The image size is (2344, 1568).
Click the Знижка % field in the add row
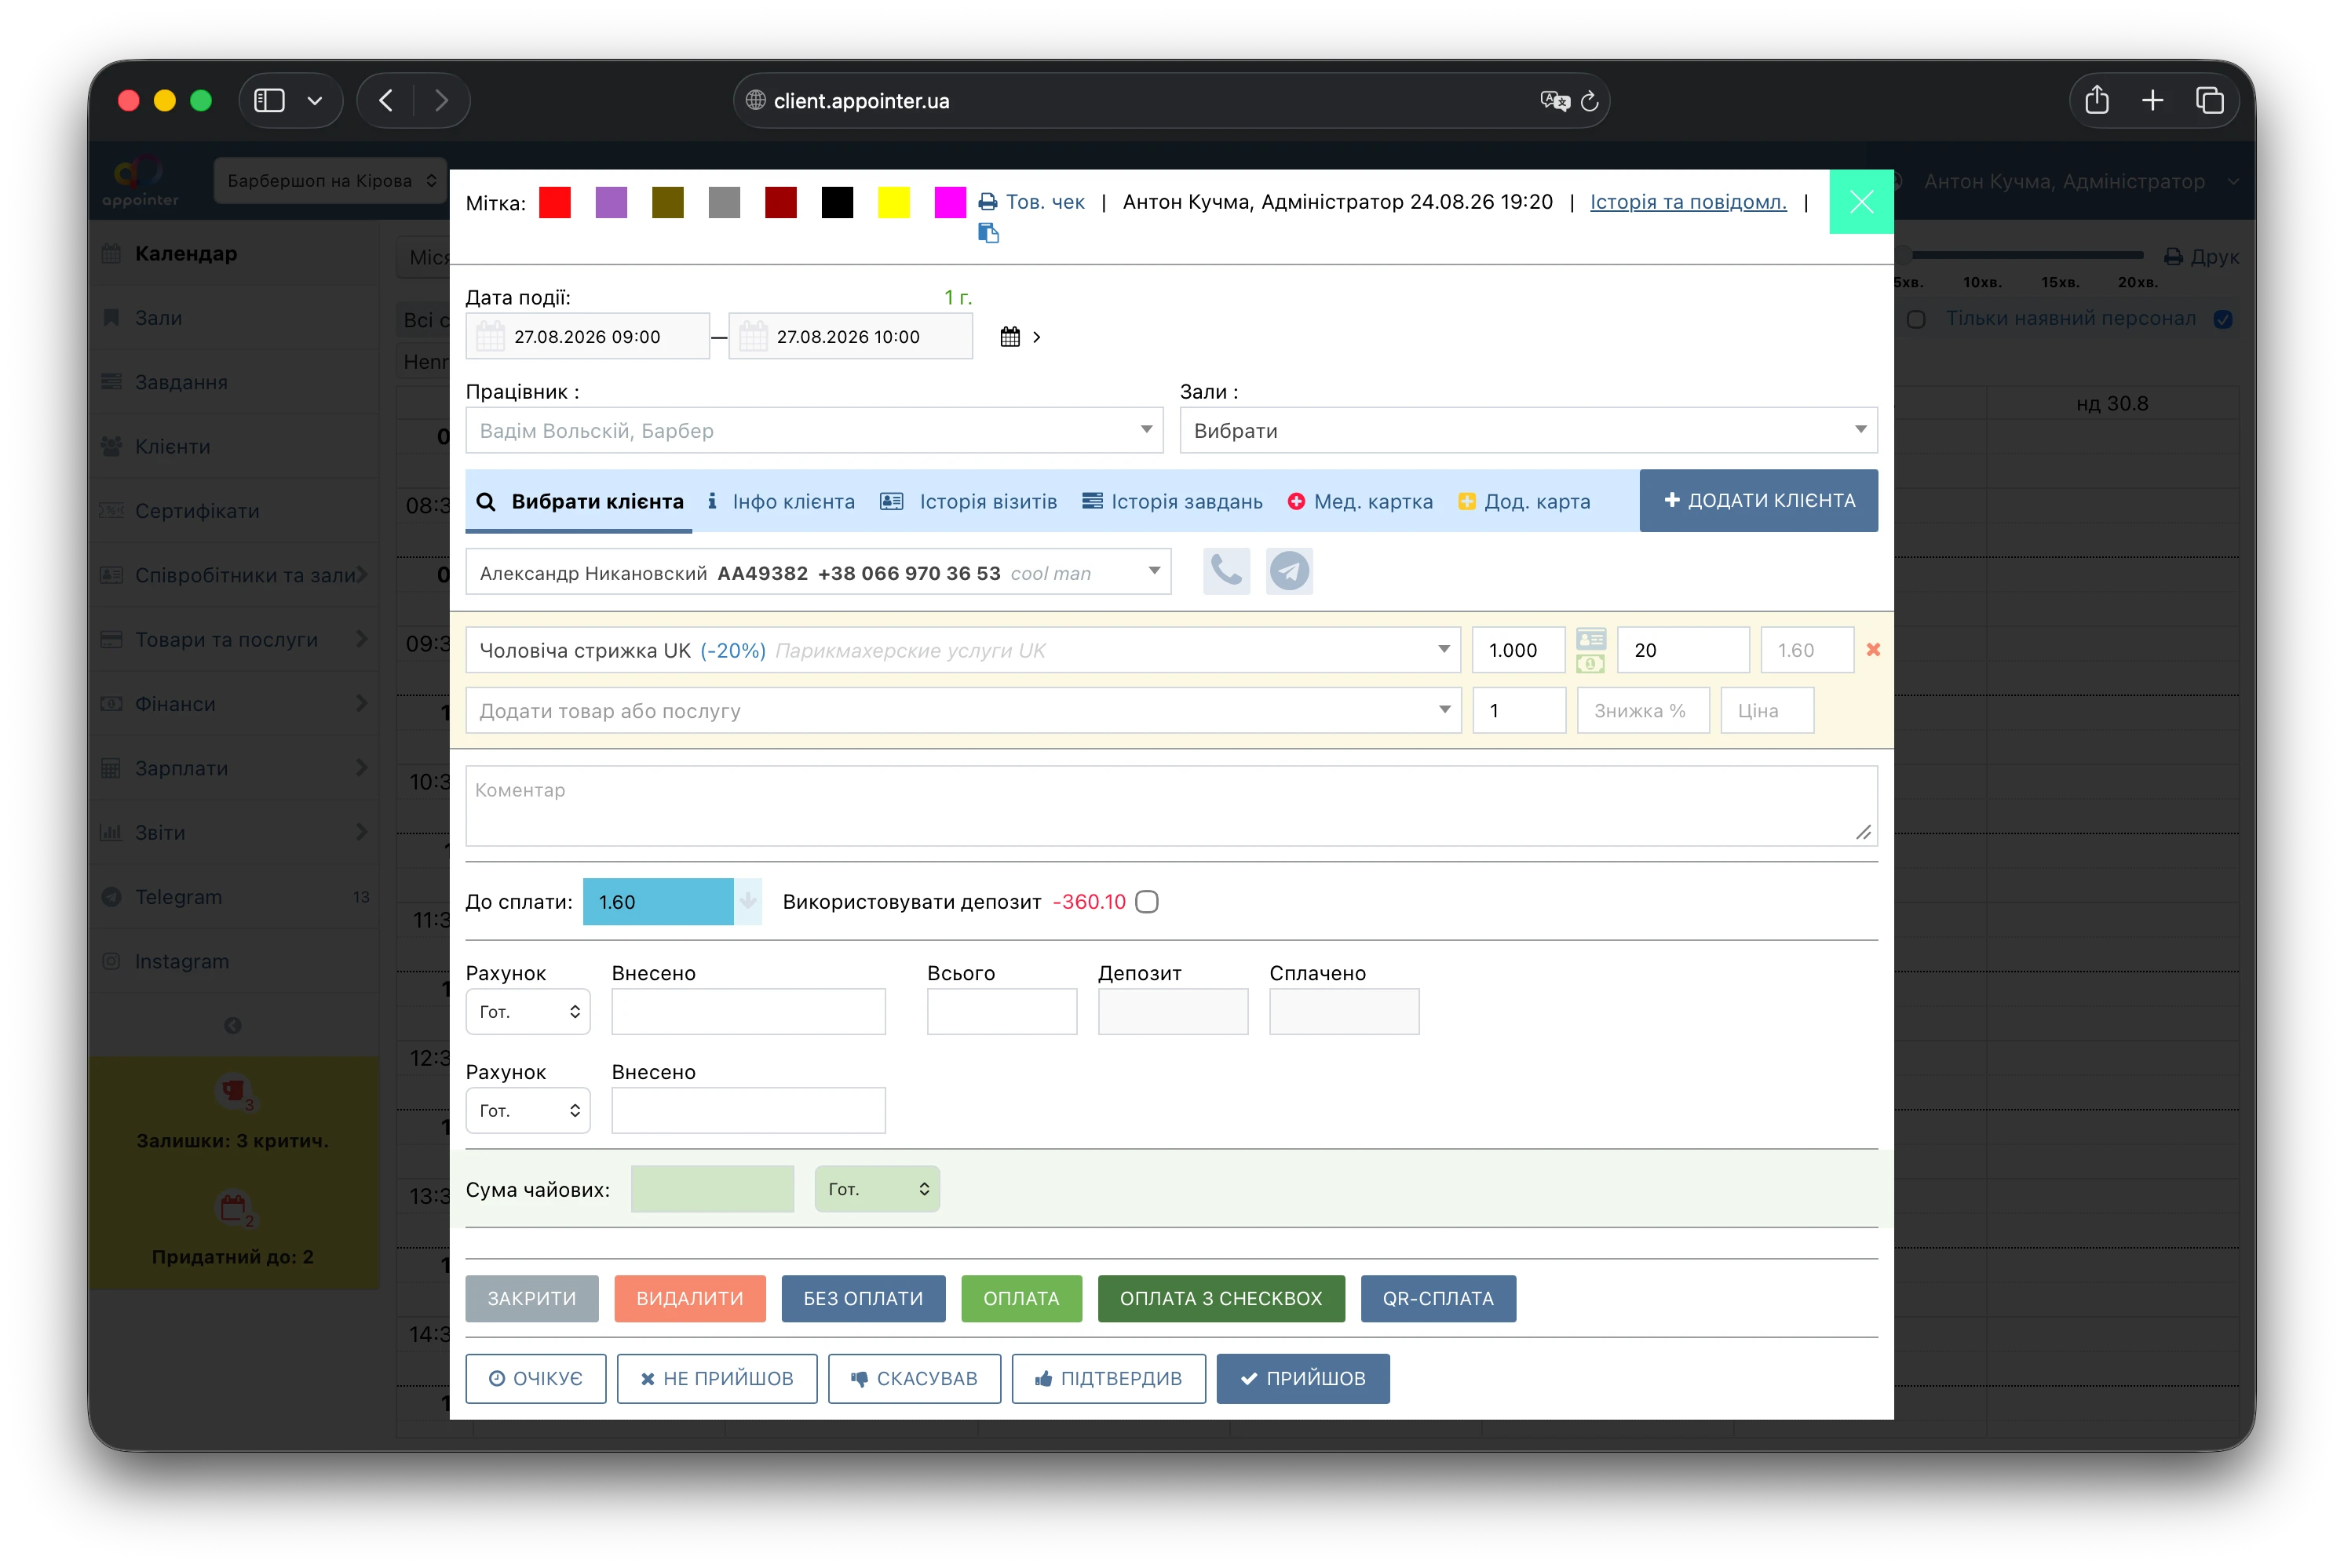(1643, 711)
